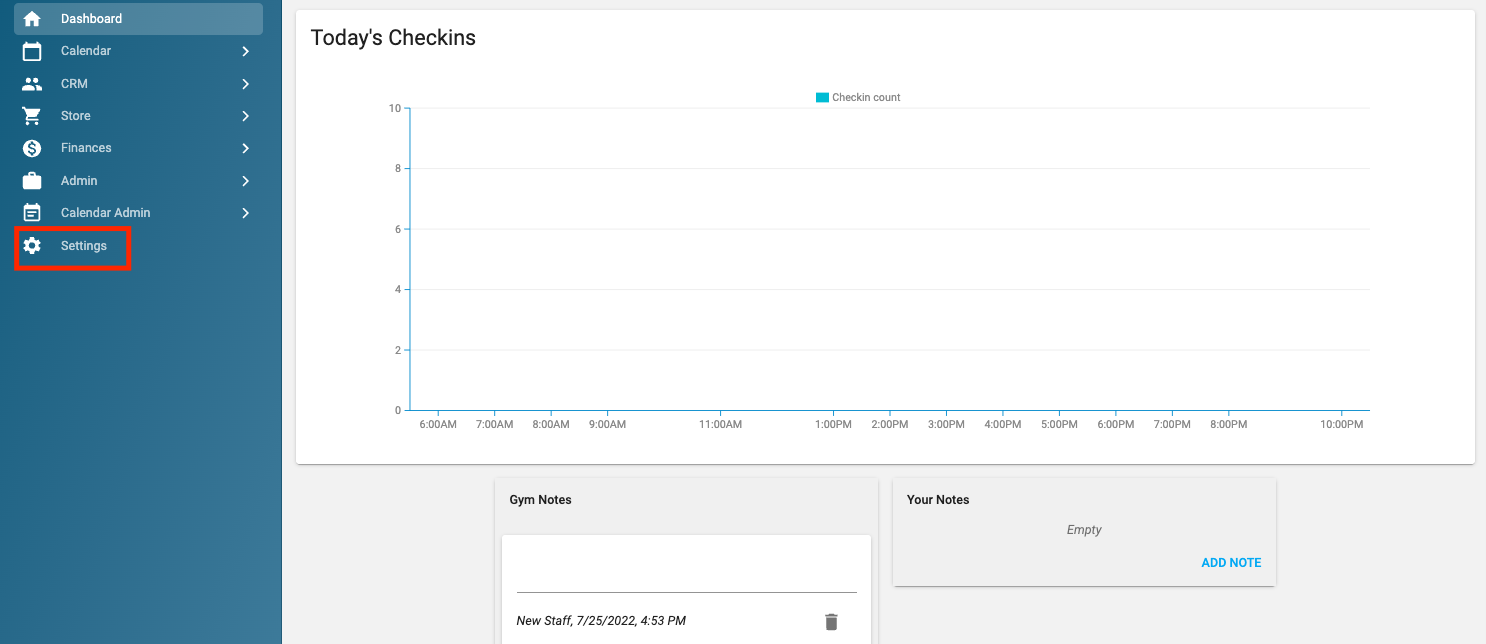Click the CRM people icon

32,84
